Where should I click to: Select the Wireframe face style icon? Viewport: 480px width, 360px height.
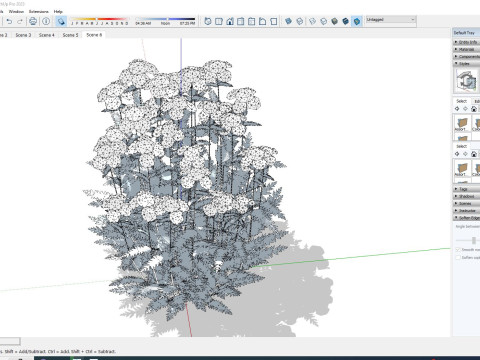(312, 21)
